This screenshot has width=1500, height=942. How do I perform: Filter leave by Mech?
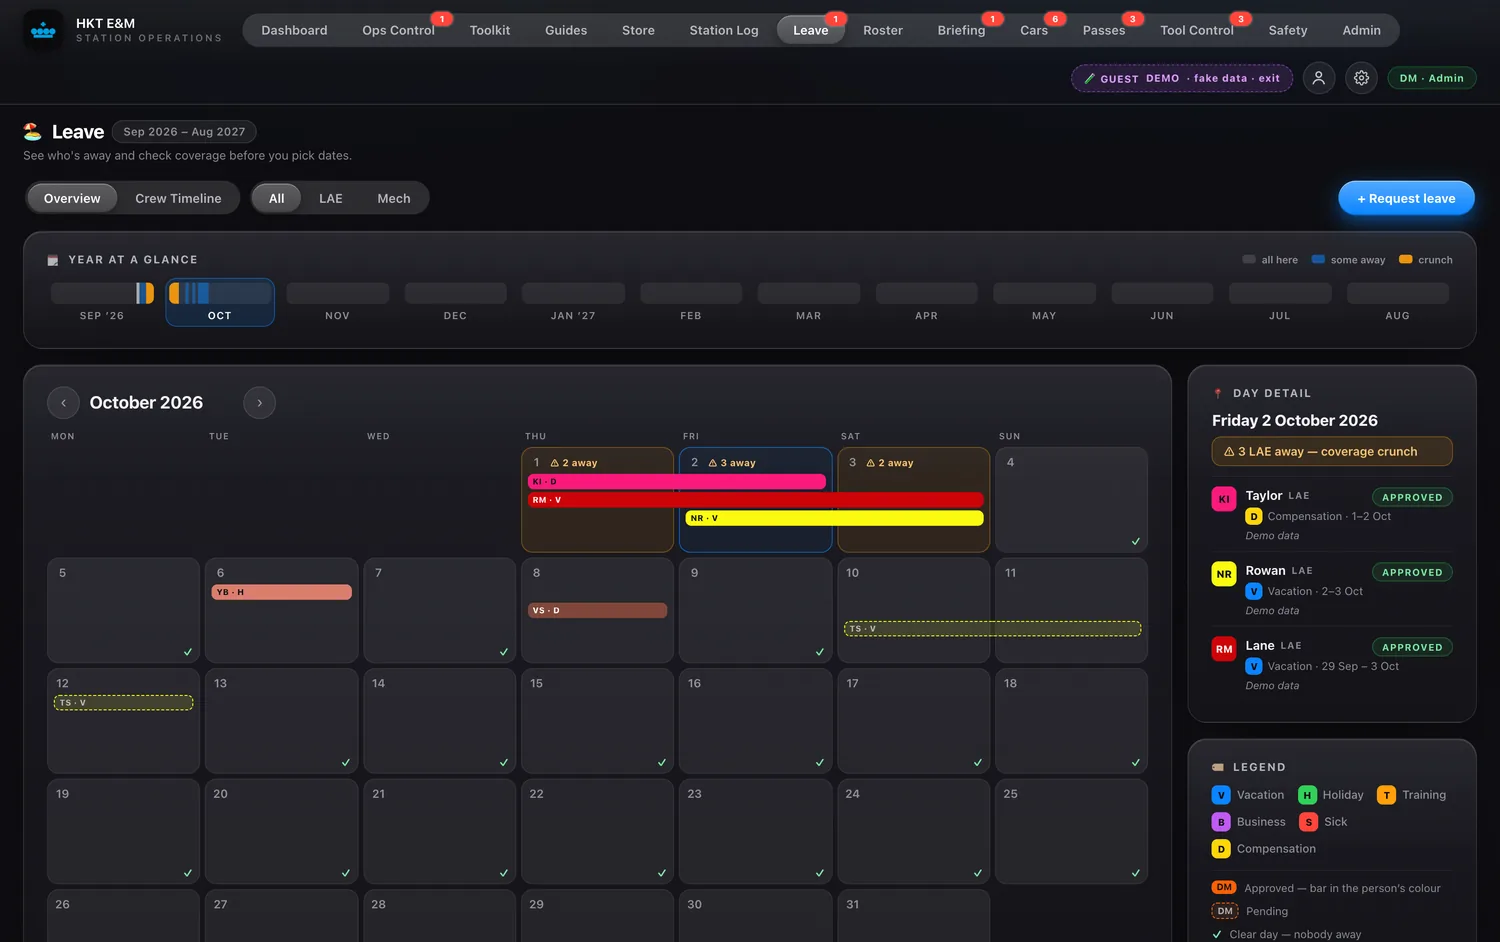394,198
